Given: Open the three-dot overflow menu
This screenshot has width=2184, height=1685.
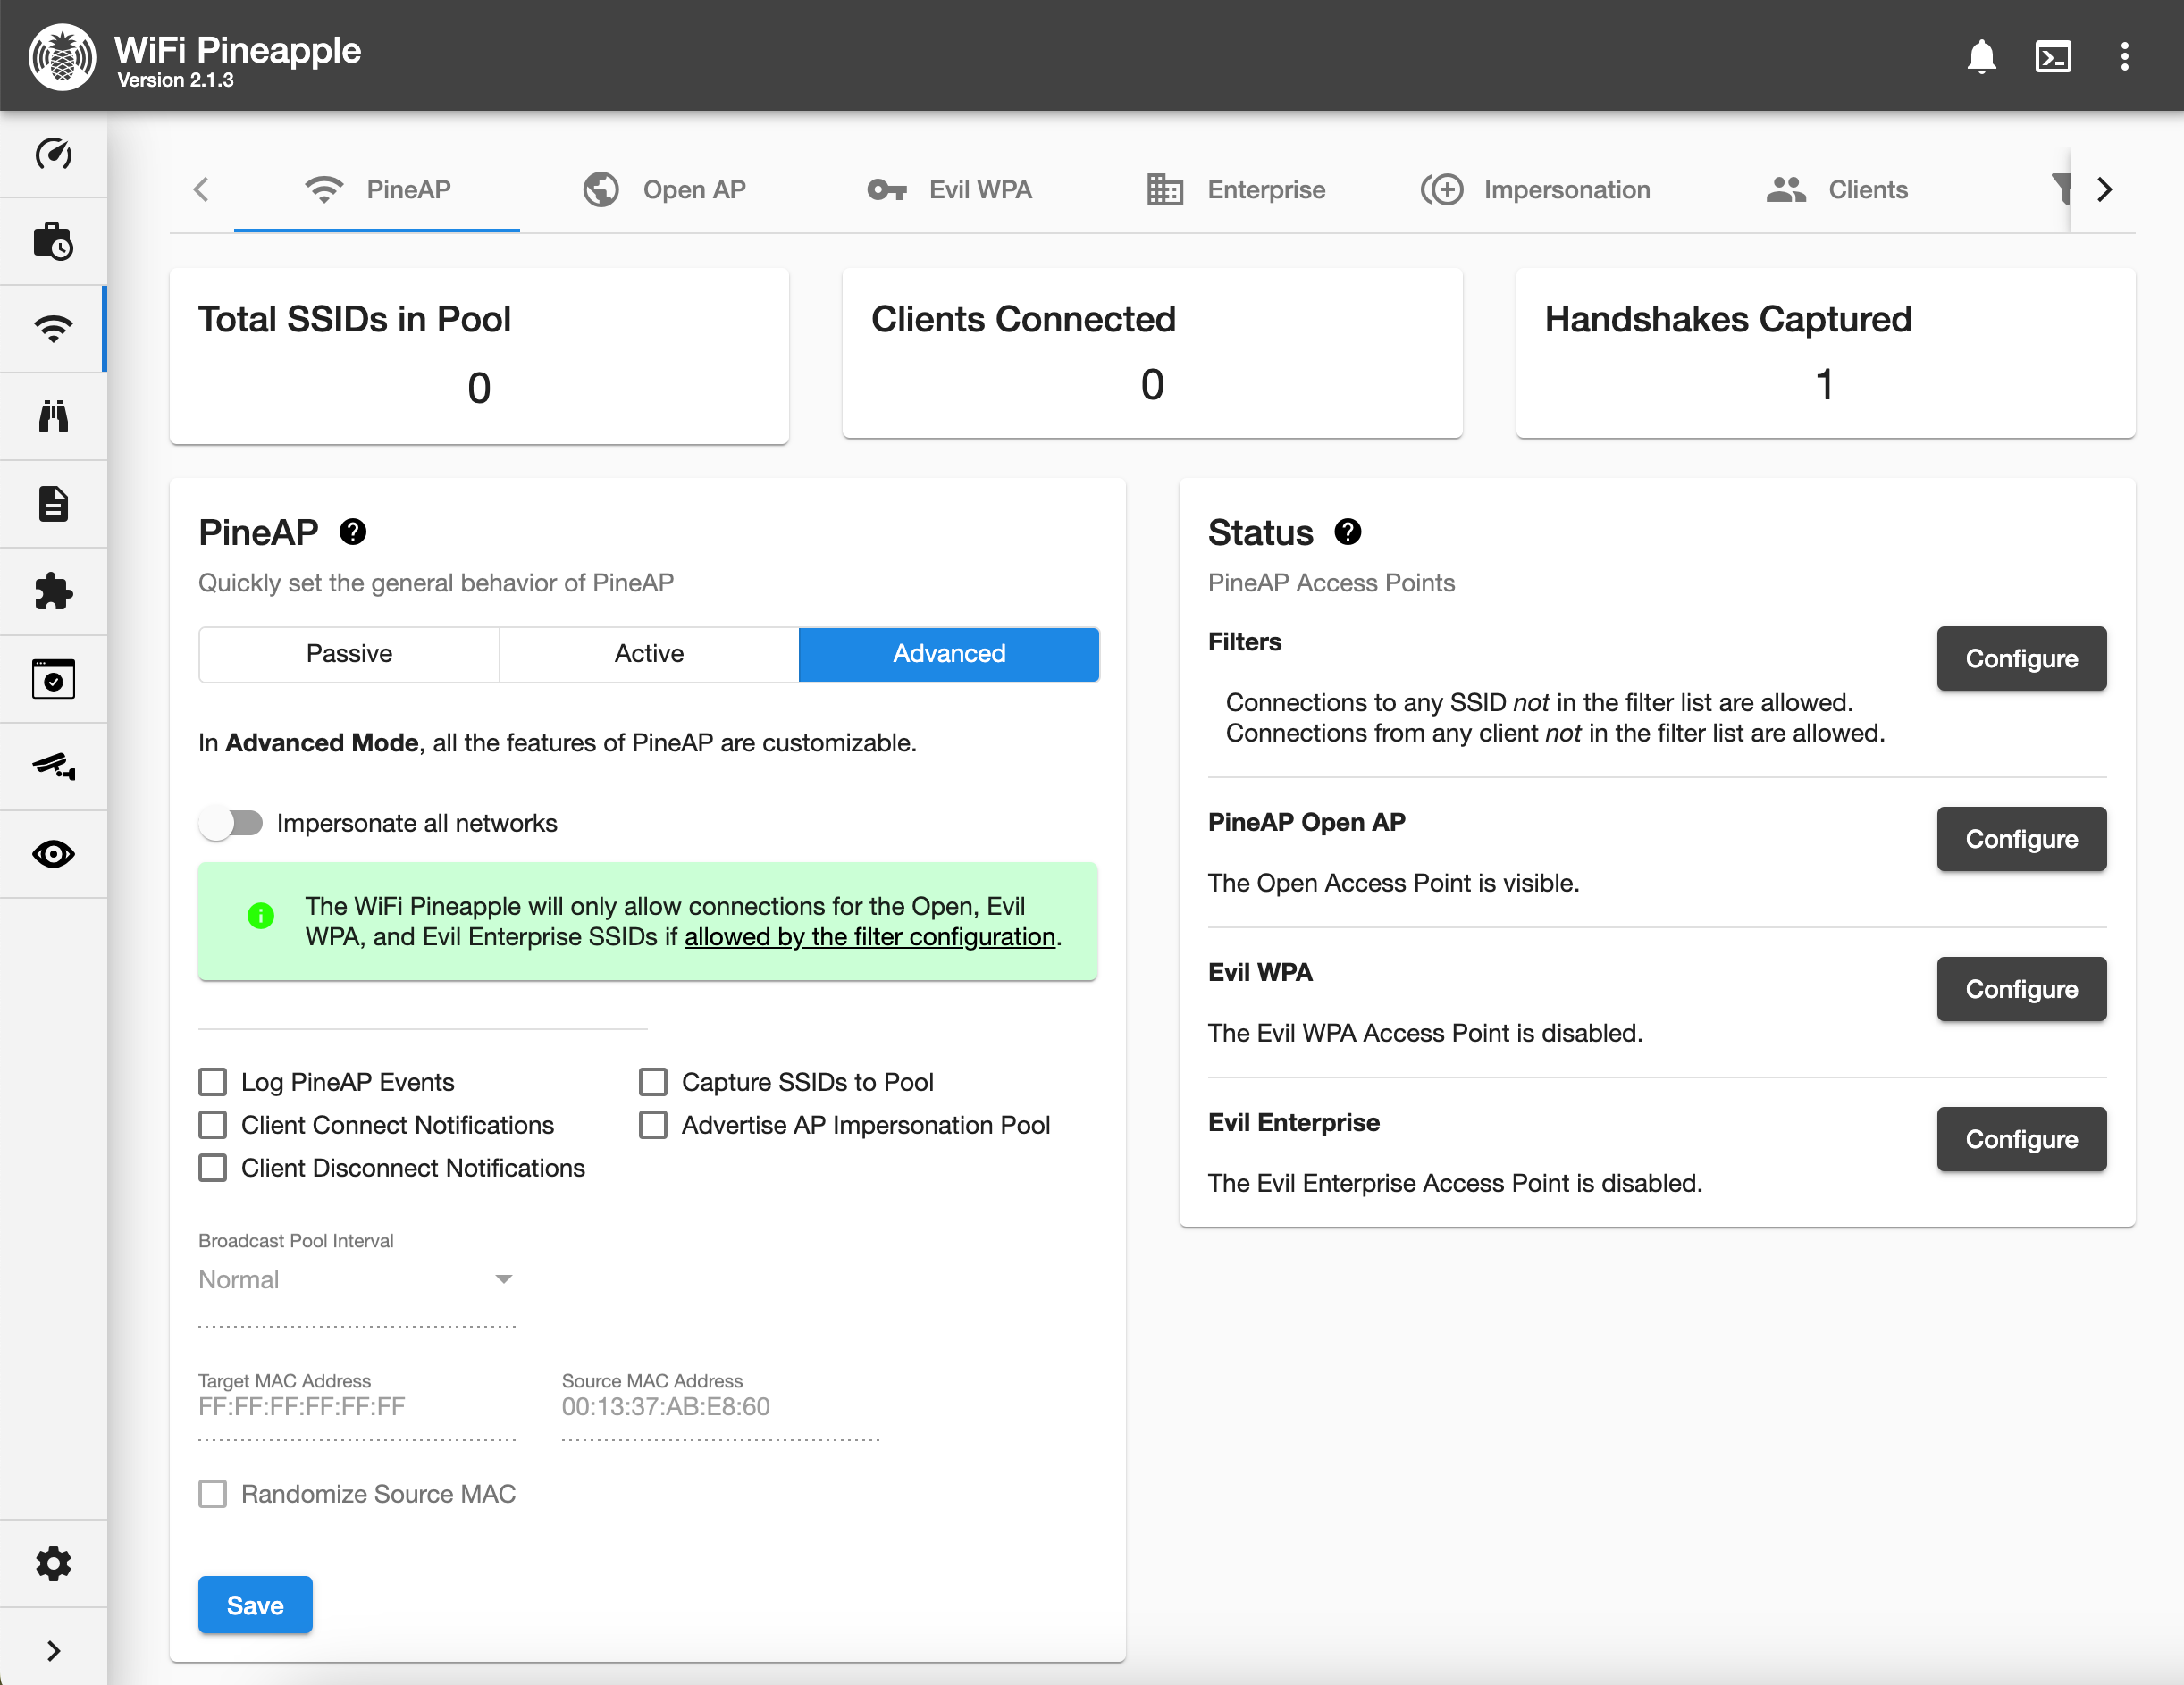Looking at the screenshot, I should 2124,56.
